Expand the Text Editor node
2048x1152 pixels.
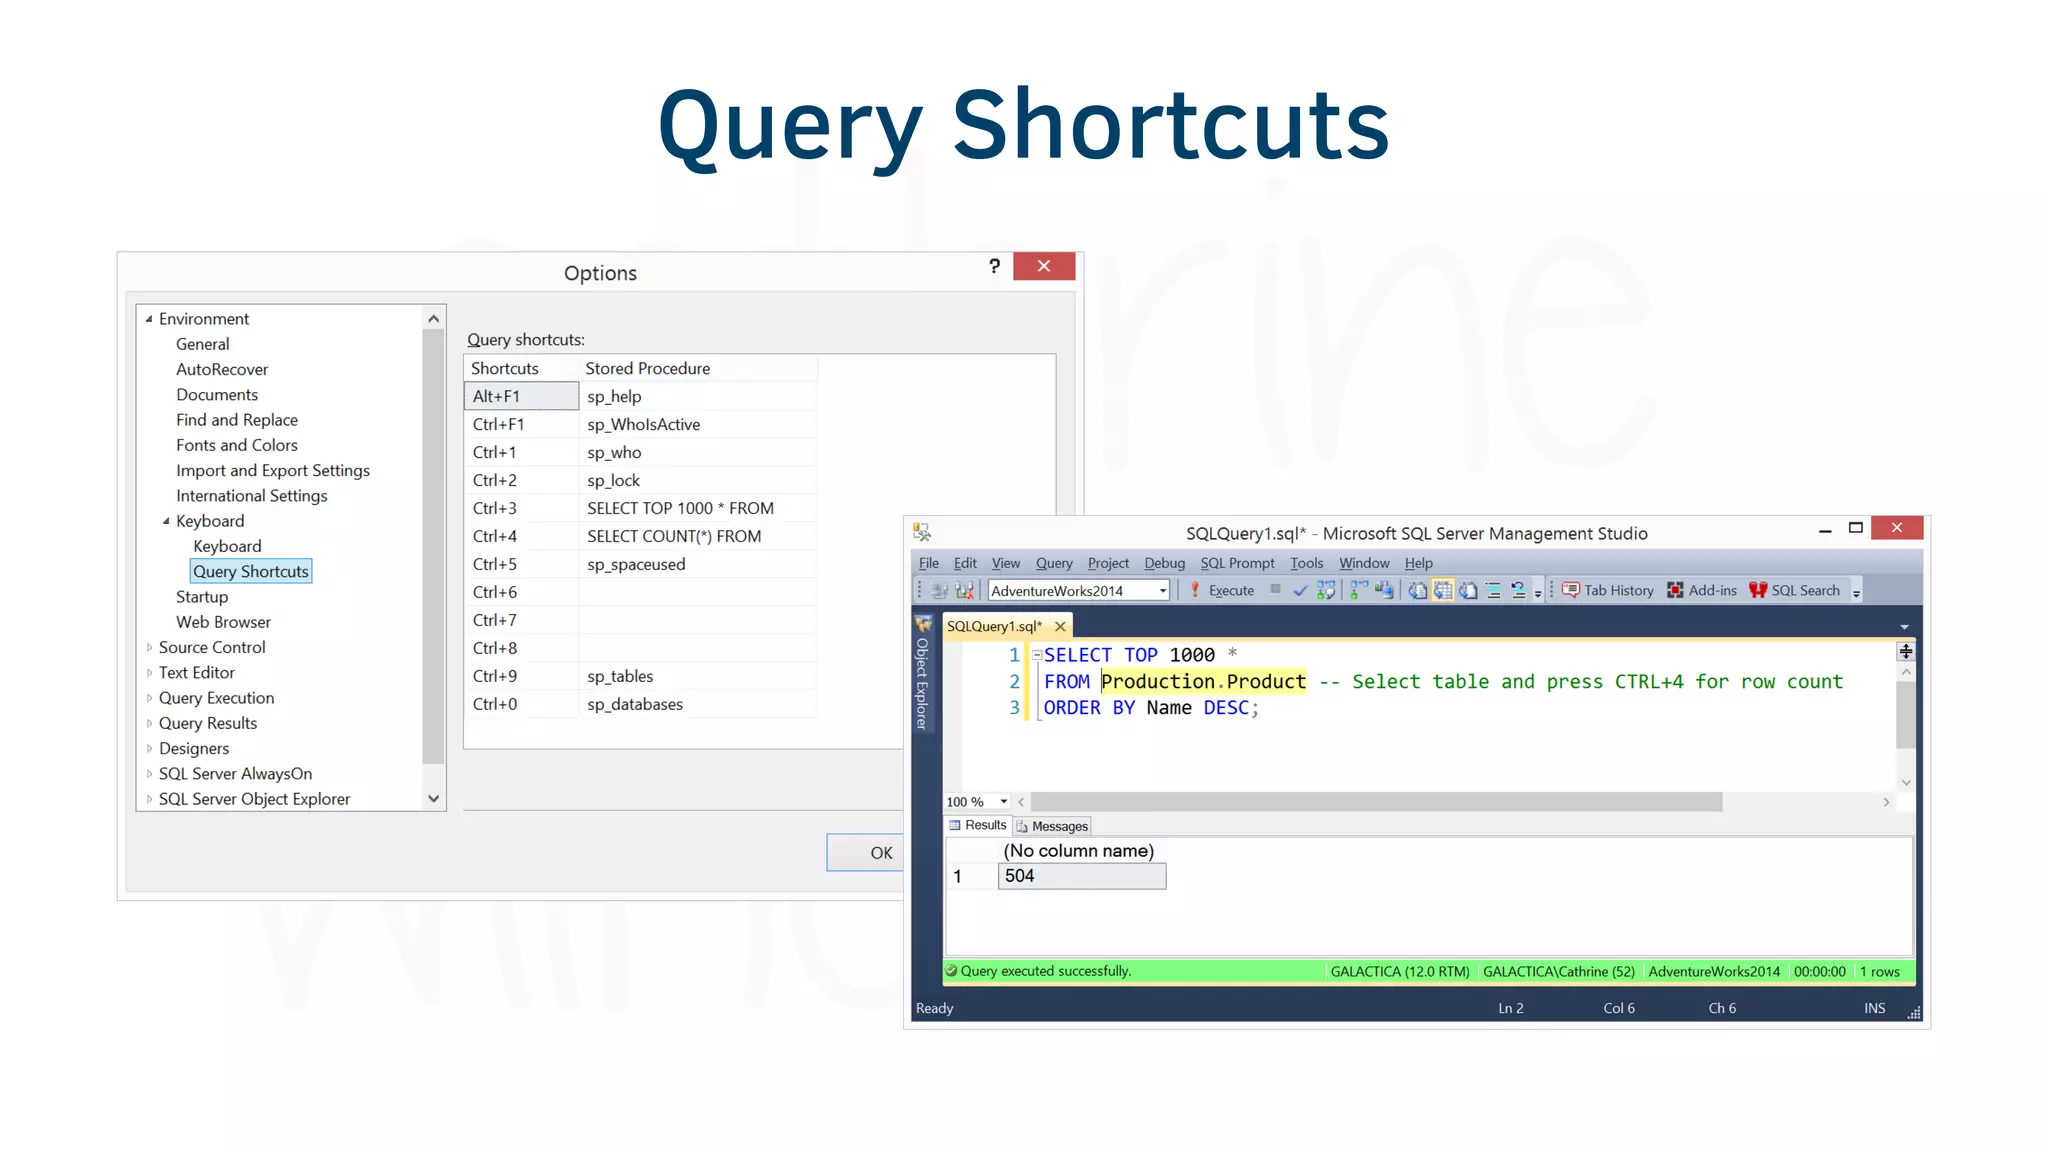coord(149,673)
